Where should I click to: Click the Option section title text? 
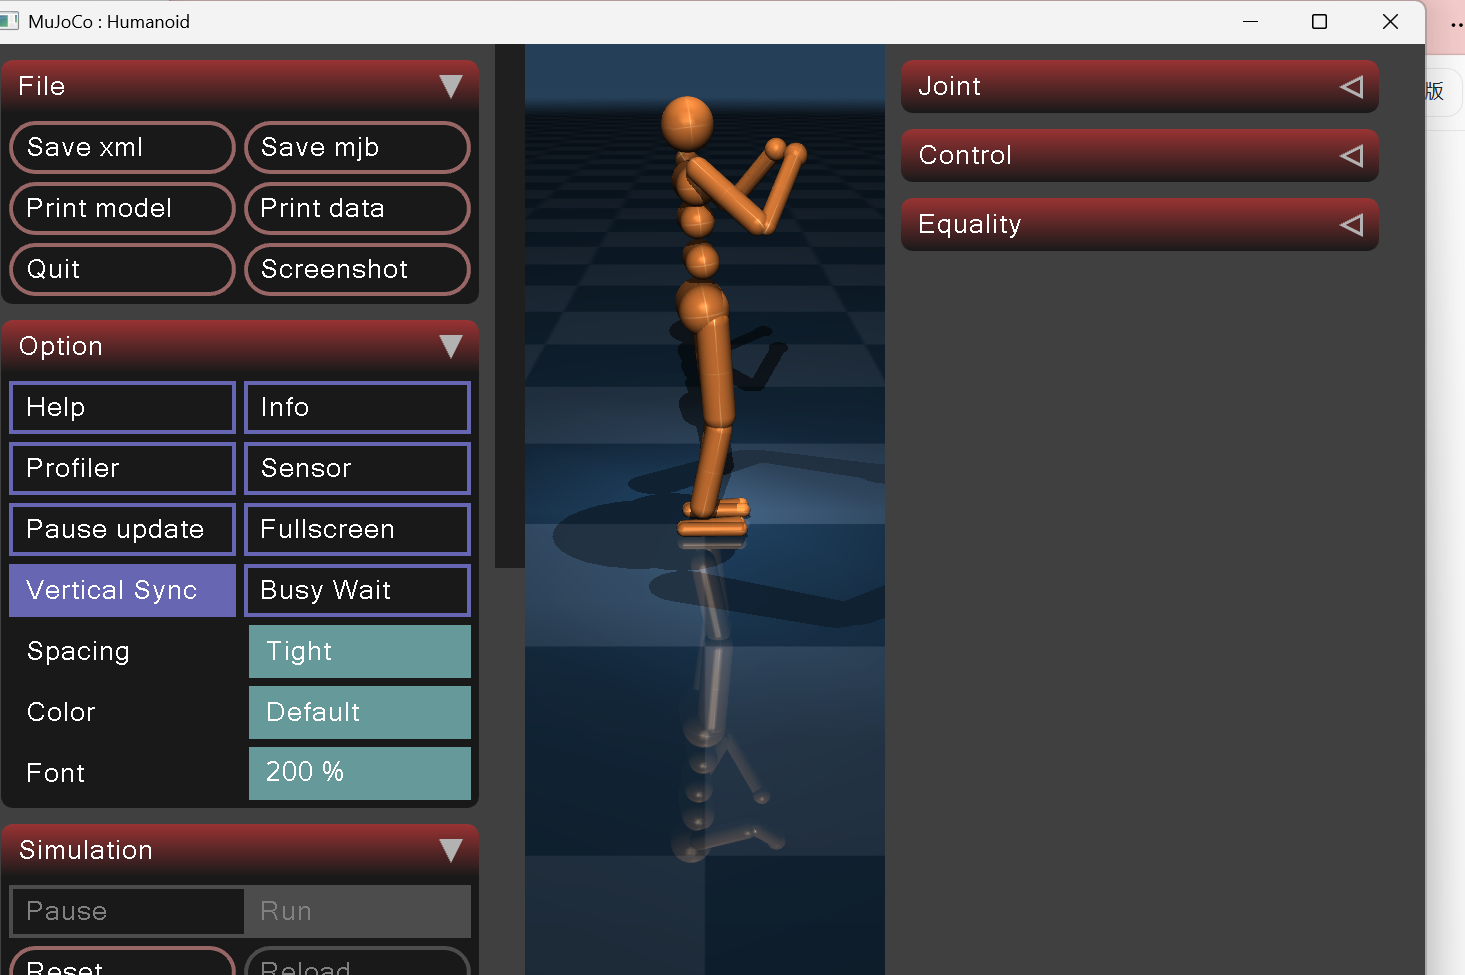(61, 347)
